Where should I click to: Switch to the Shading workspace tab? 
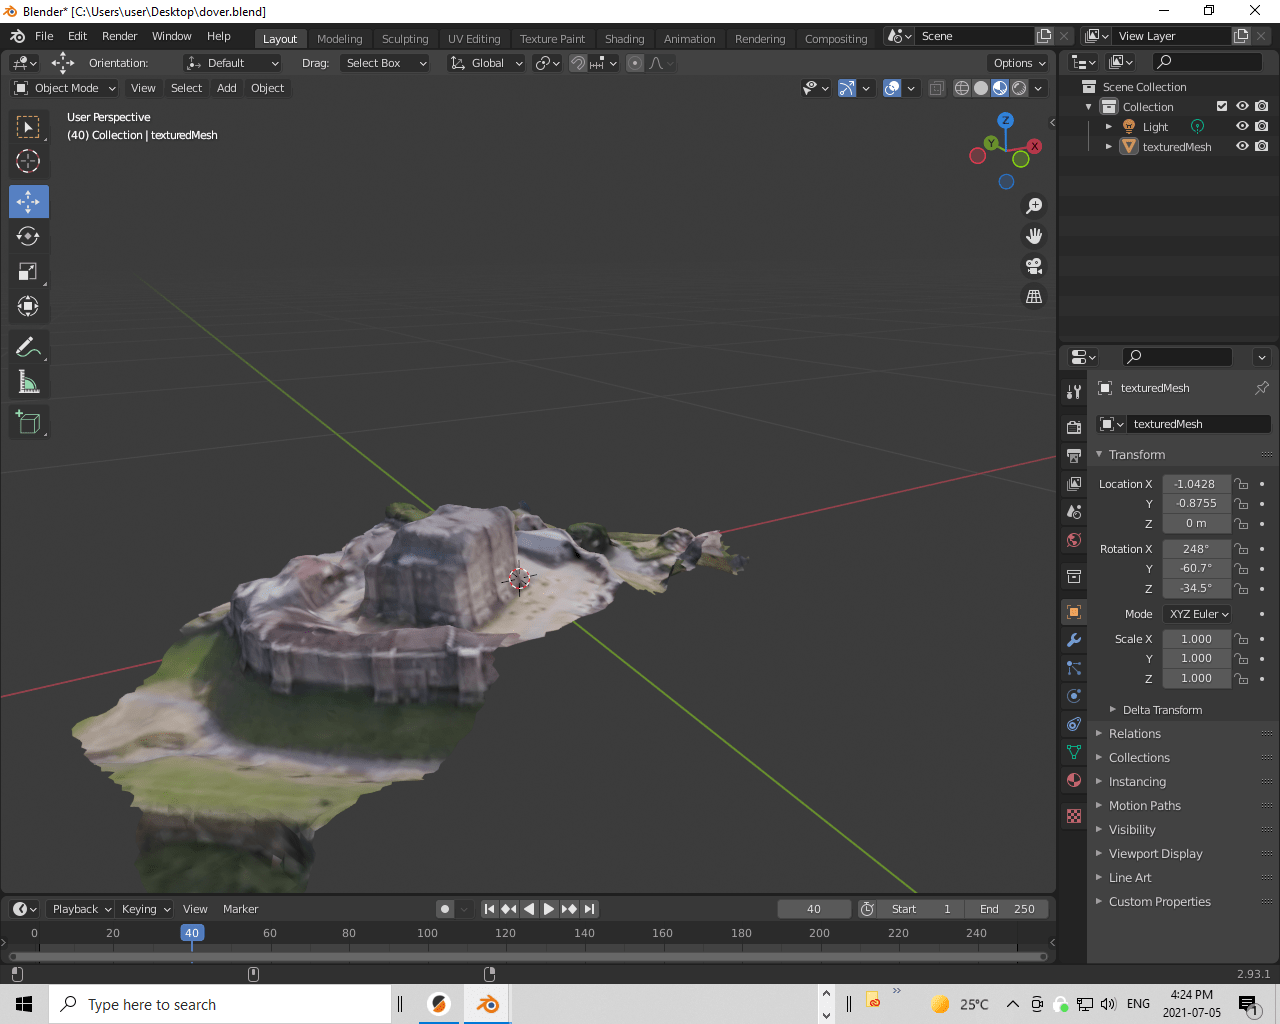click(x=625, y=38)
